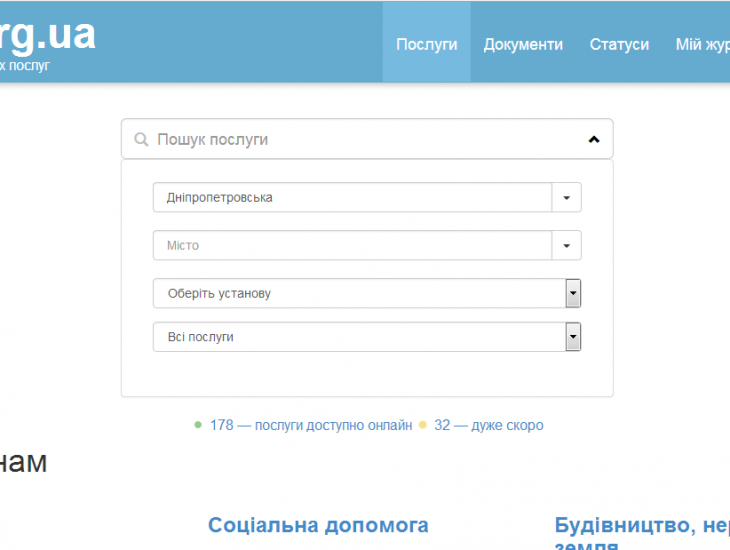Open the Місто dropdown arrow
This screenshot has height=550, width=730.
566,245
